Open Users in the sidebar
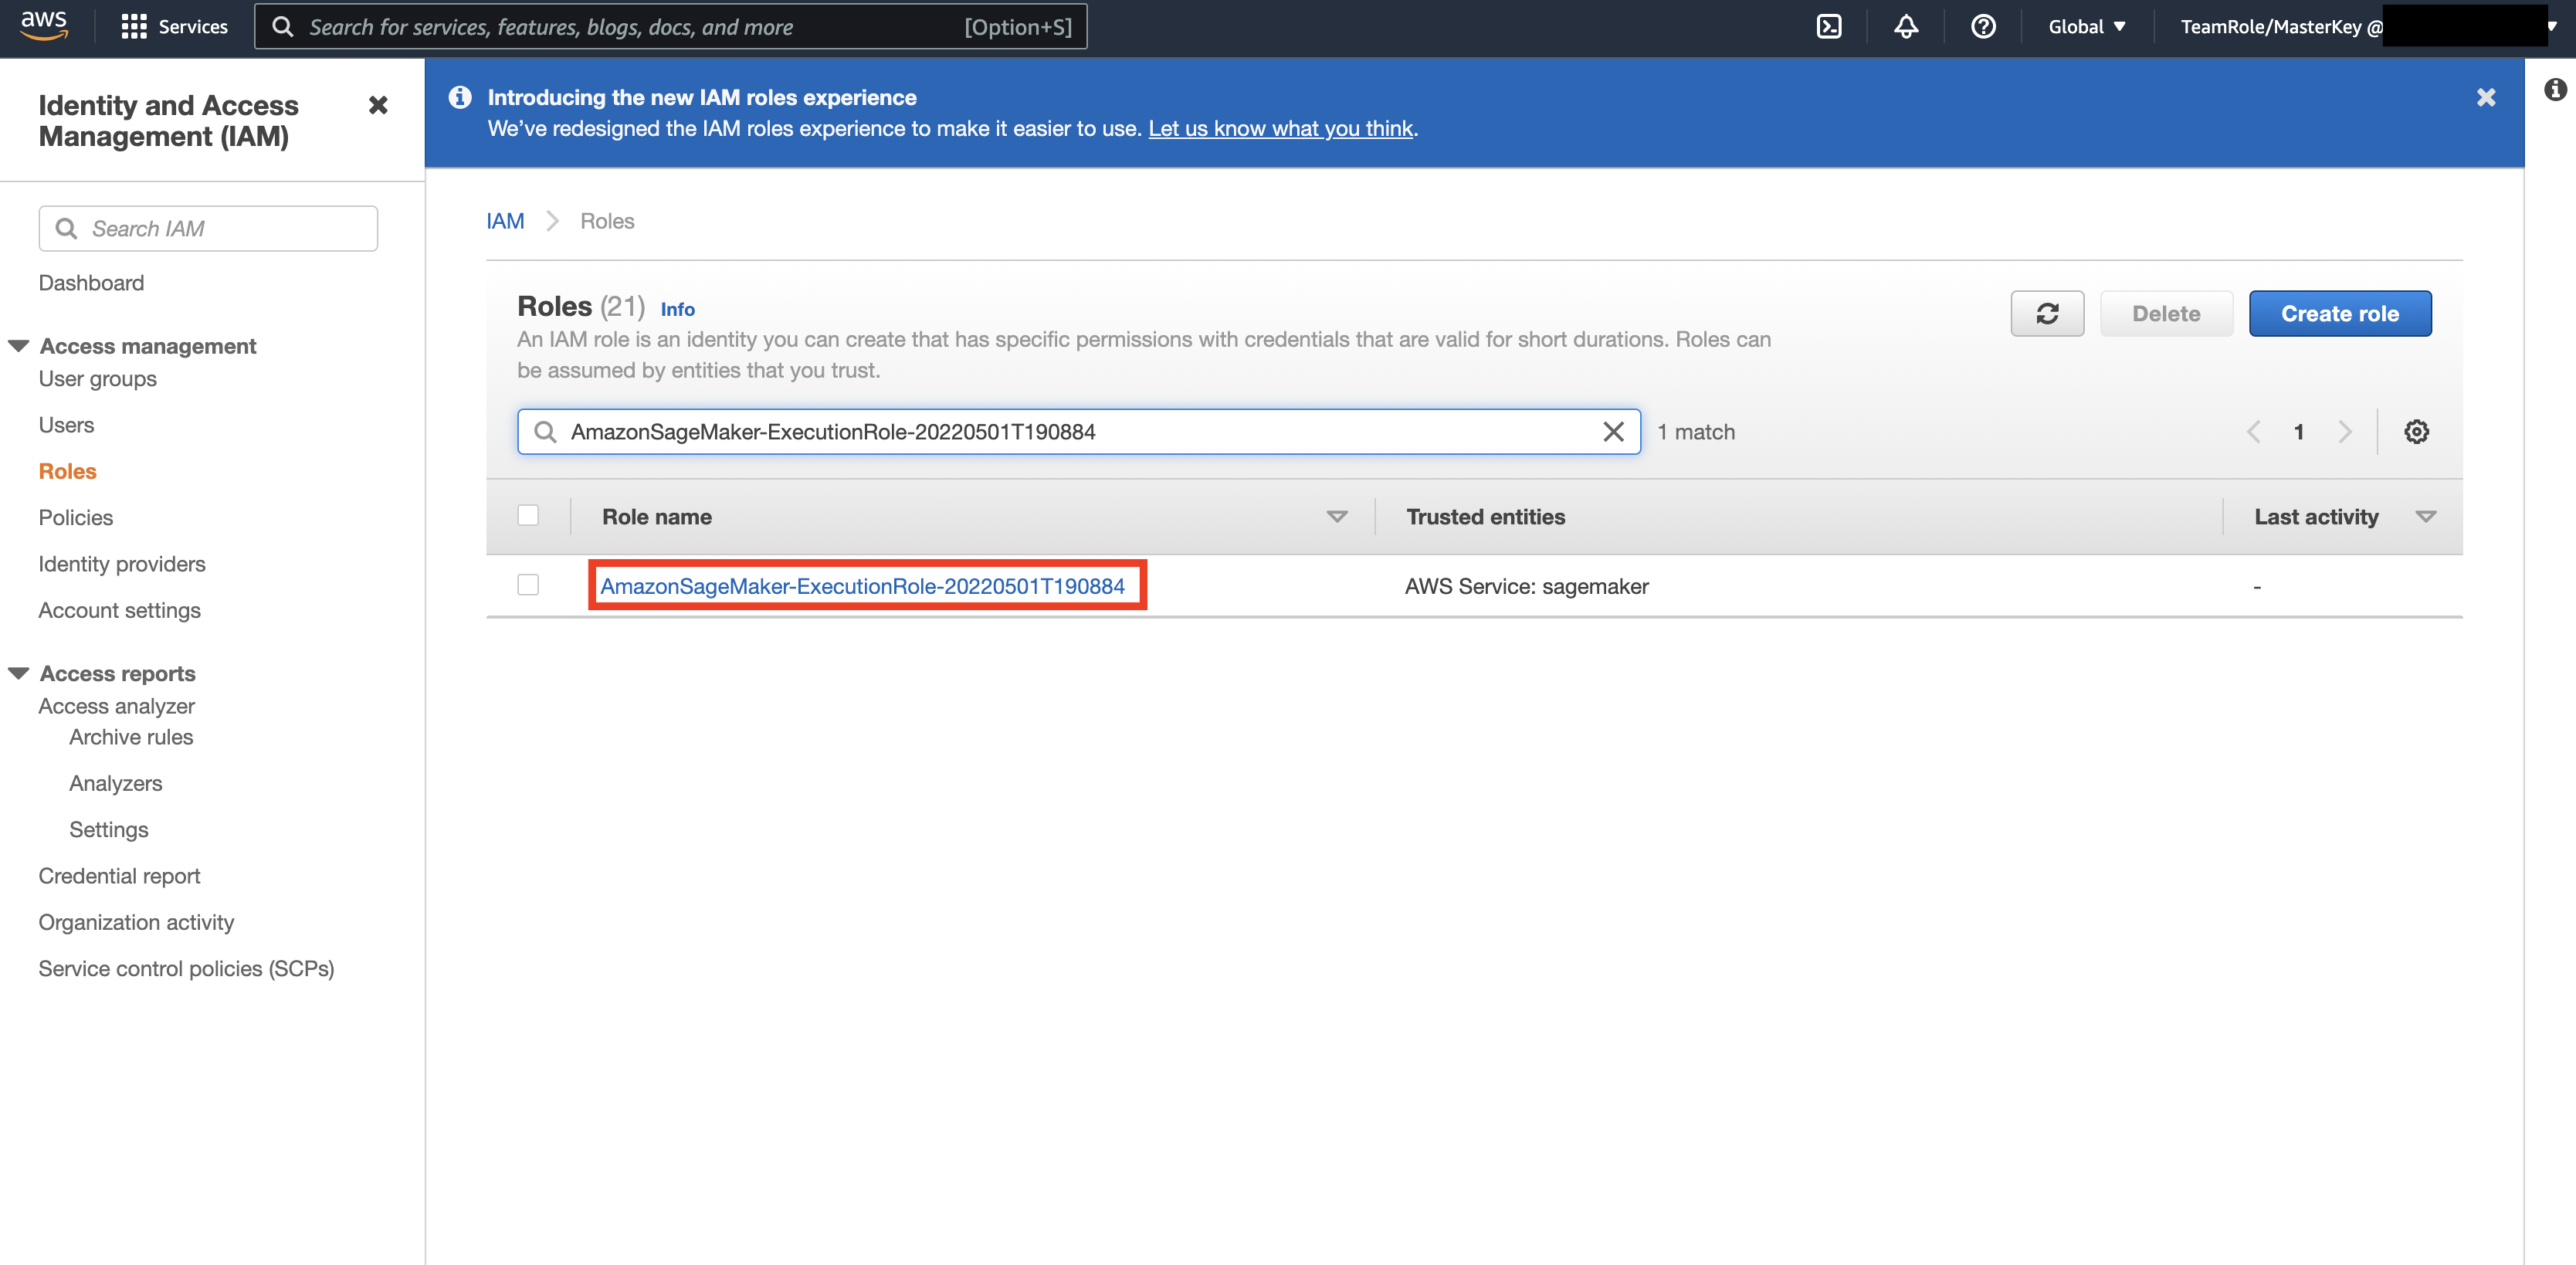Screen dimensions: 2576x1265 click(66, 425)
